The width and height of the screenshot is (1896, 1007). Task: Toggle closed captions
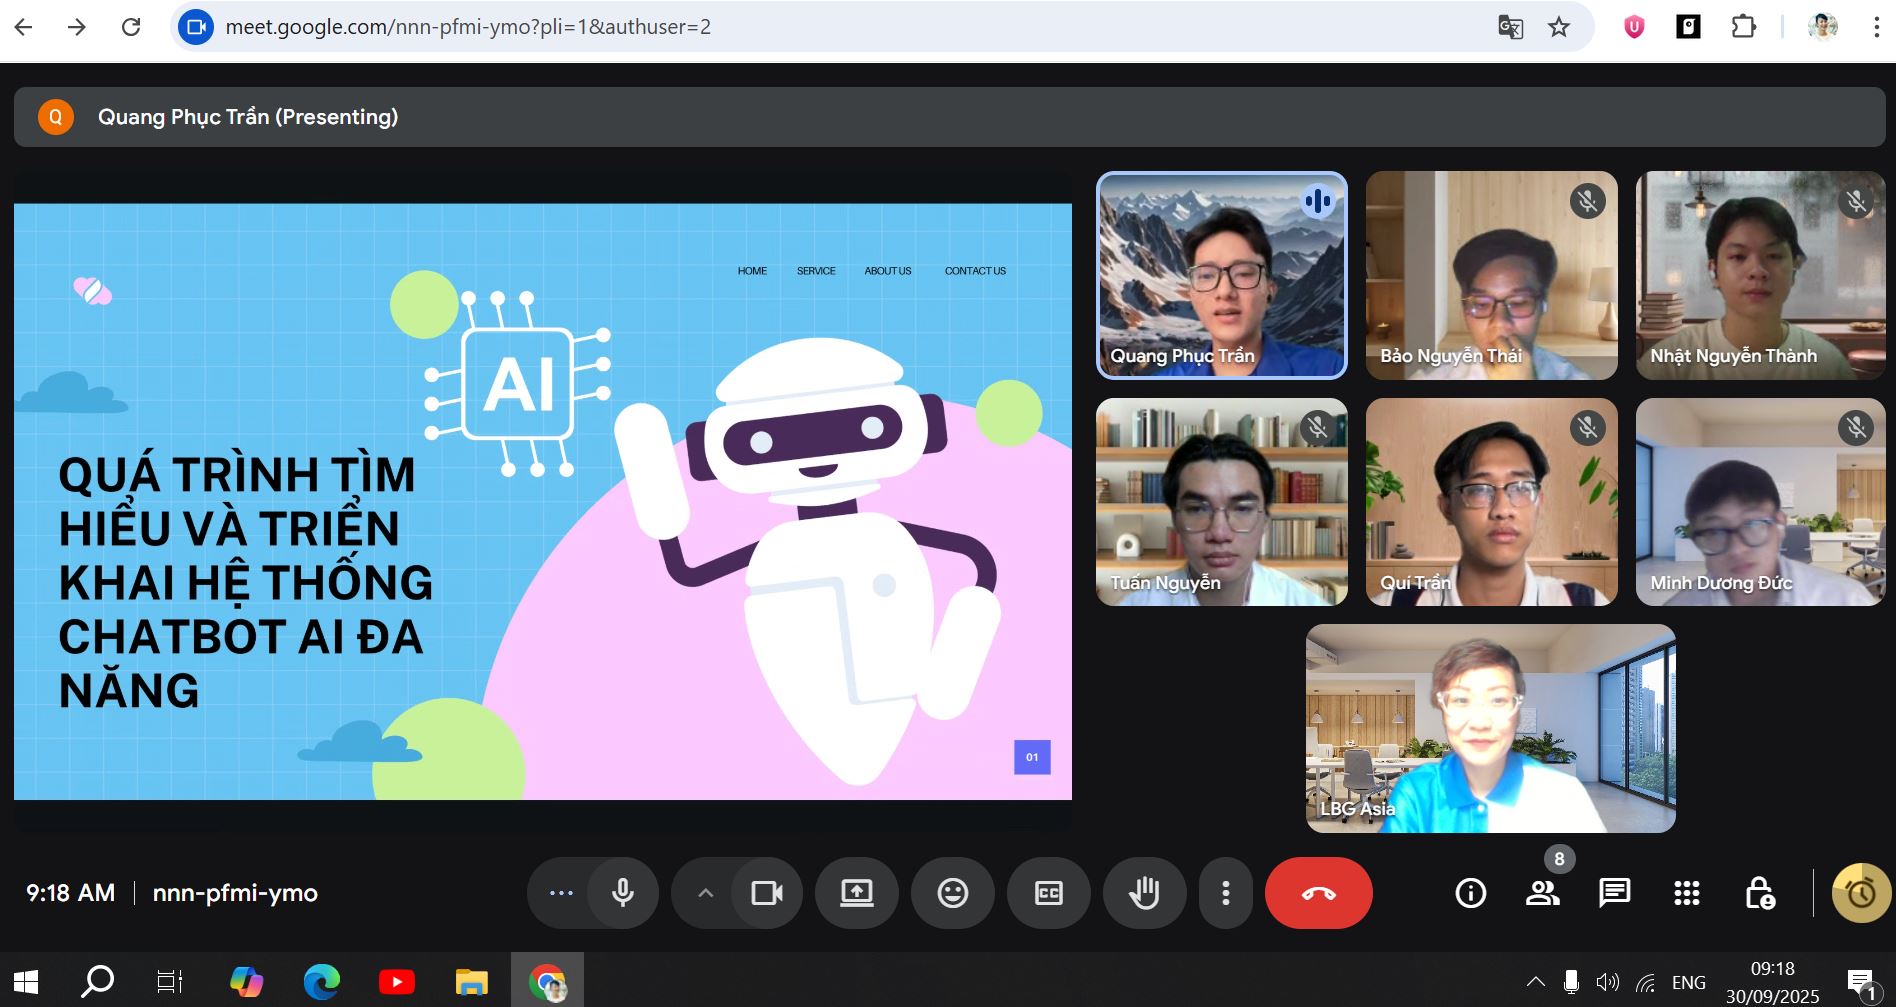point(1048,893)
